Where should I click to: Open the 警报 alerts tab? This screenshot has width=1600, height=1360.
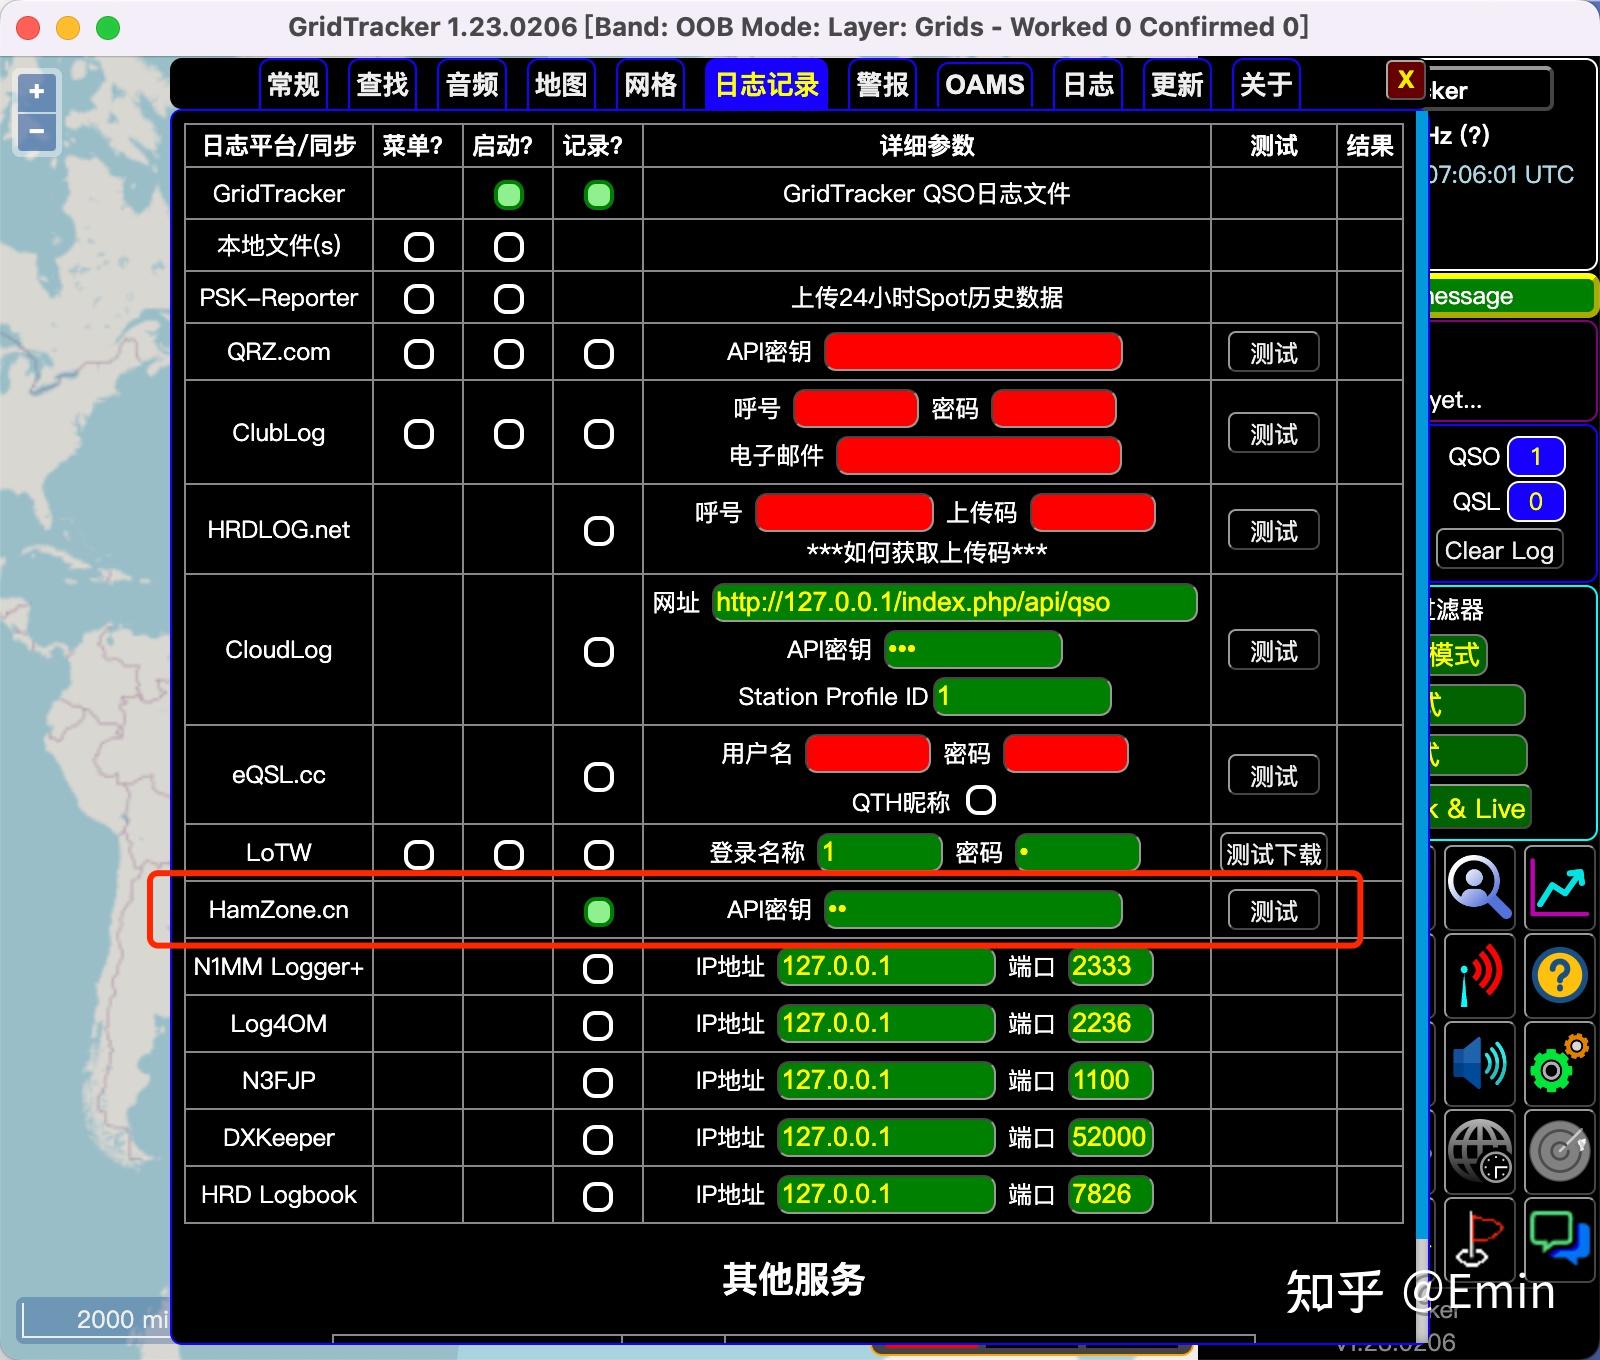click(881, 85)
